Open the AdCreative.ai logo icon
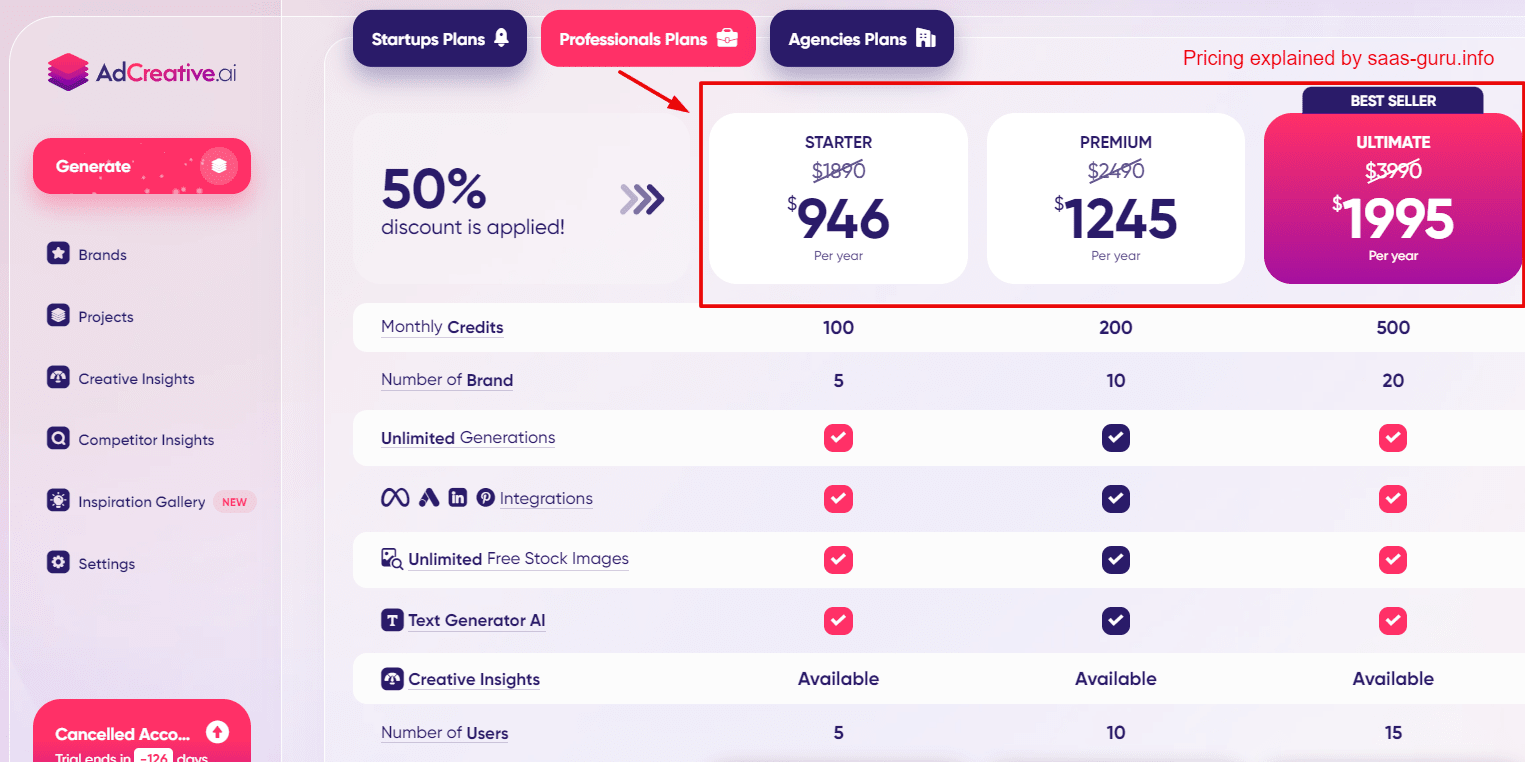Screen dimensions: 1525x762 [x=70, y=71]
